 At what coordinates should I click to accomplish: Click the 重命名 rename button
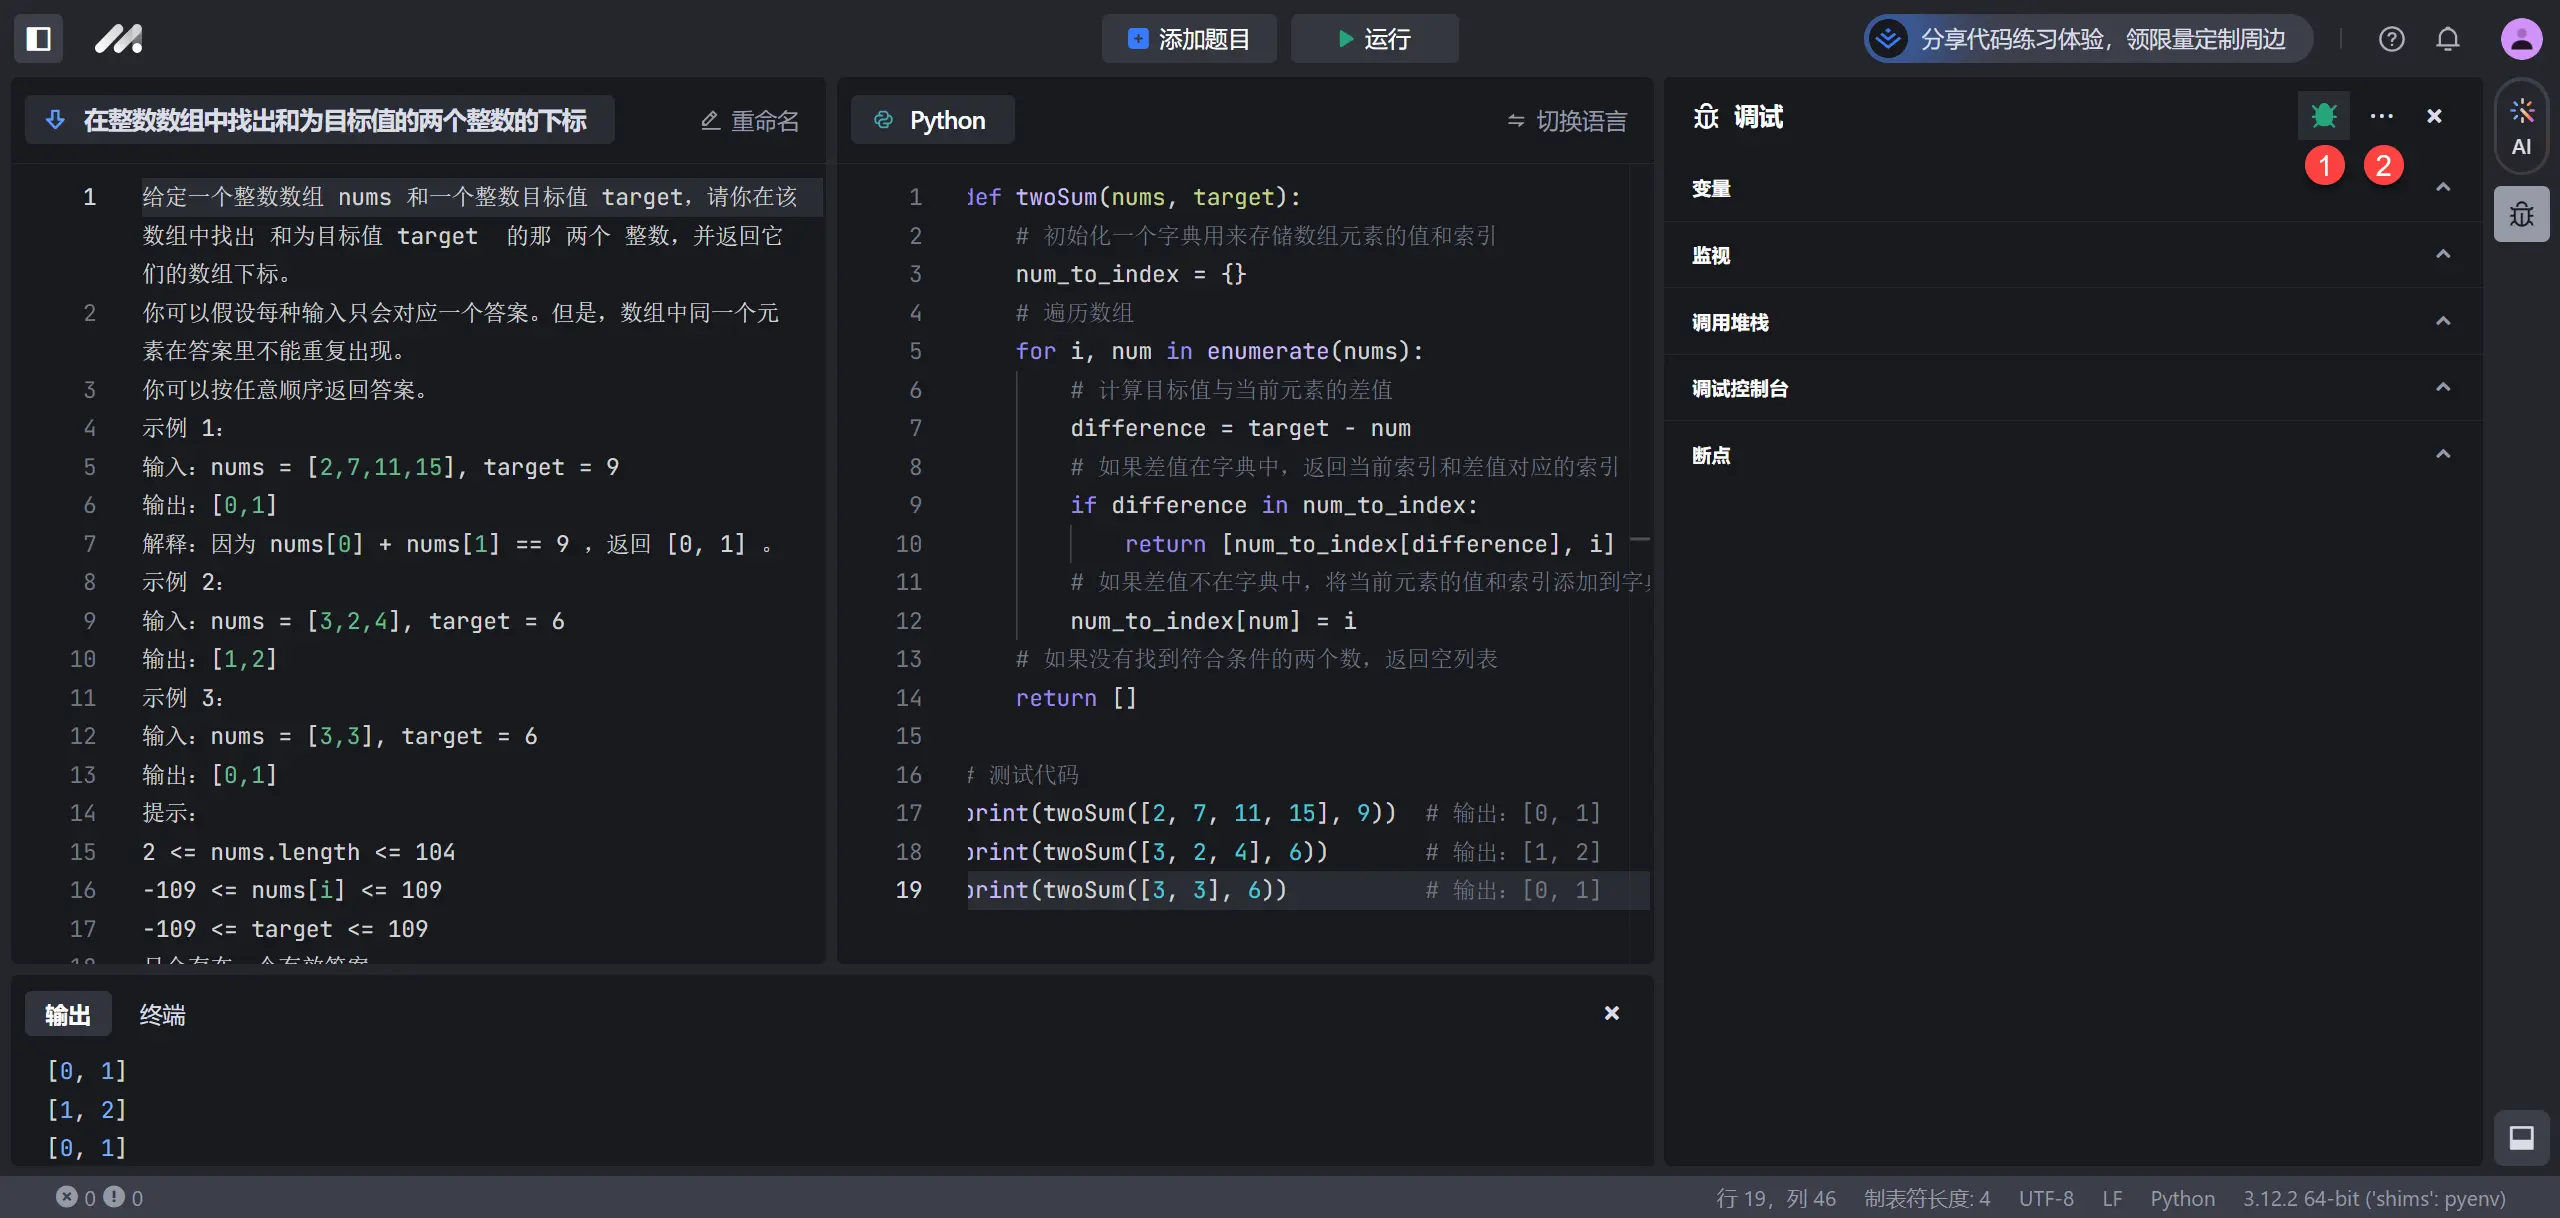(750, 120)
